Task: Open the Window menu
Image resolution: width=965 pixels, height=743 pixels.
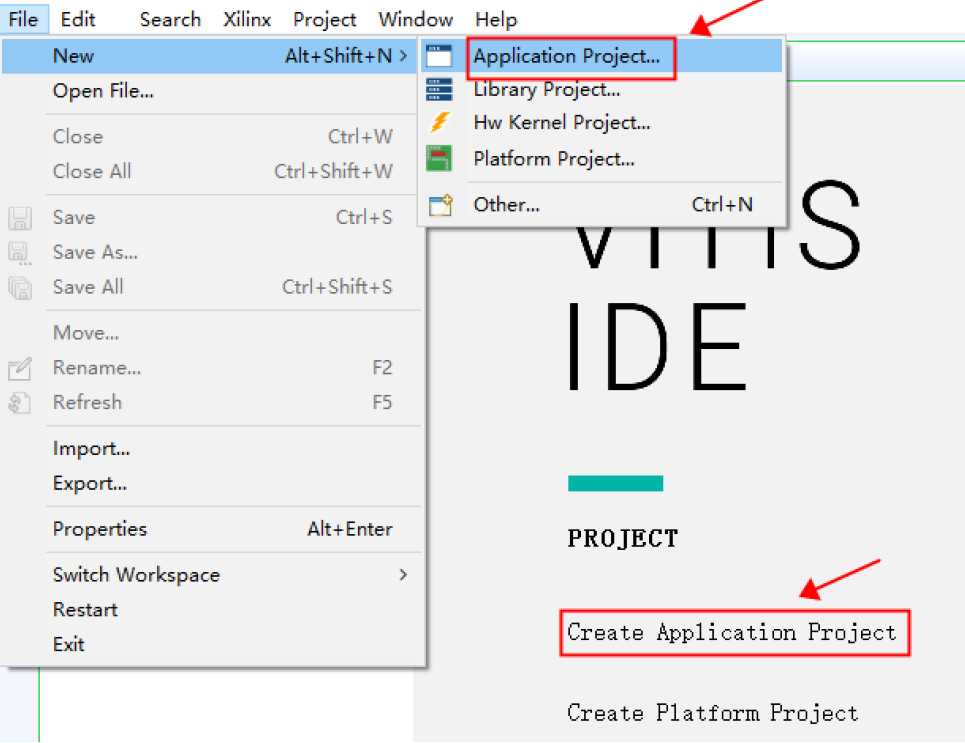Action: click(415, 19)
